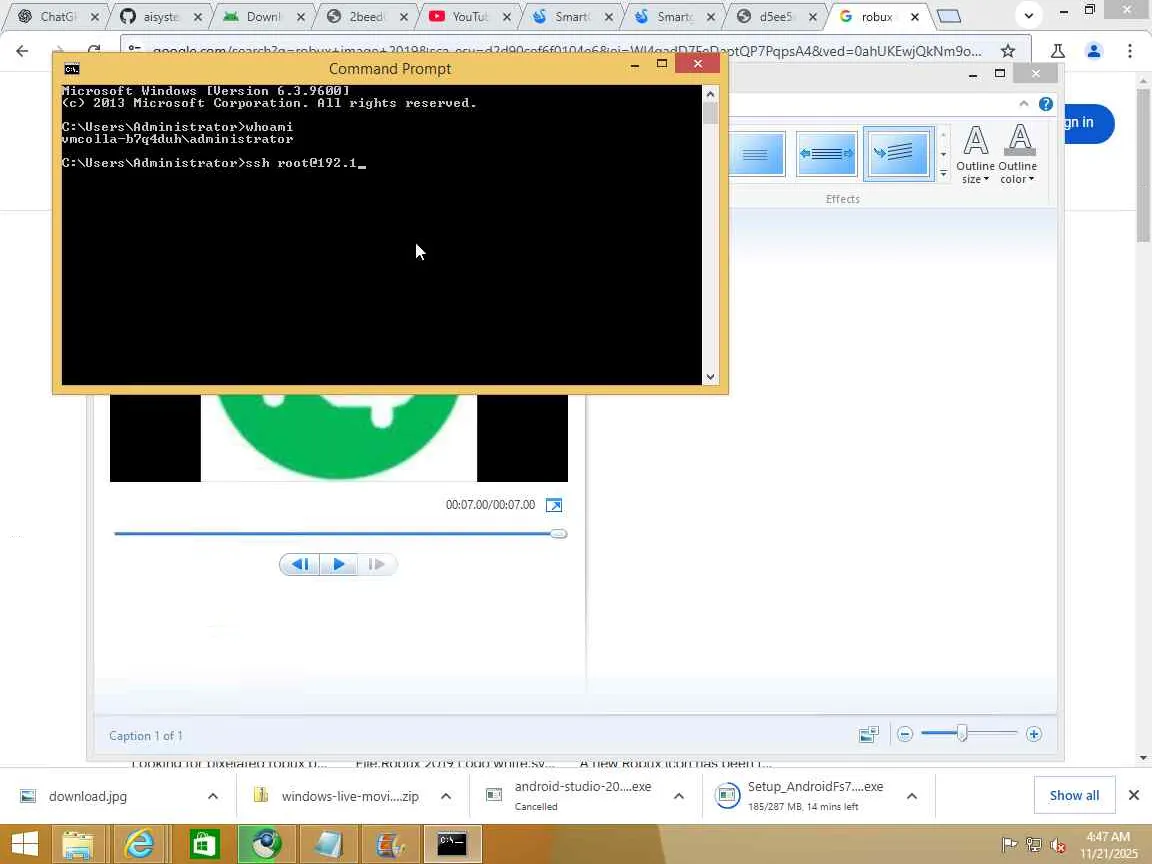Switch to Chrome in the taskbar
The height and width of the screenshot is (864, 1152).
pyautogui.click(x=265, y=844)
